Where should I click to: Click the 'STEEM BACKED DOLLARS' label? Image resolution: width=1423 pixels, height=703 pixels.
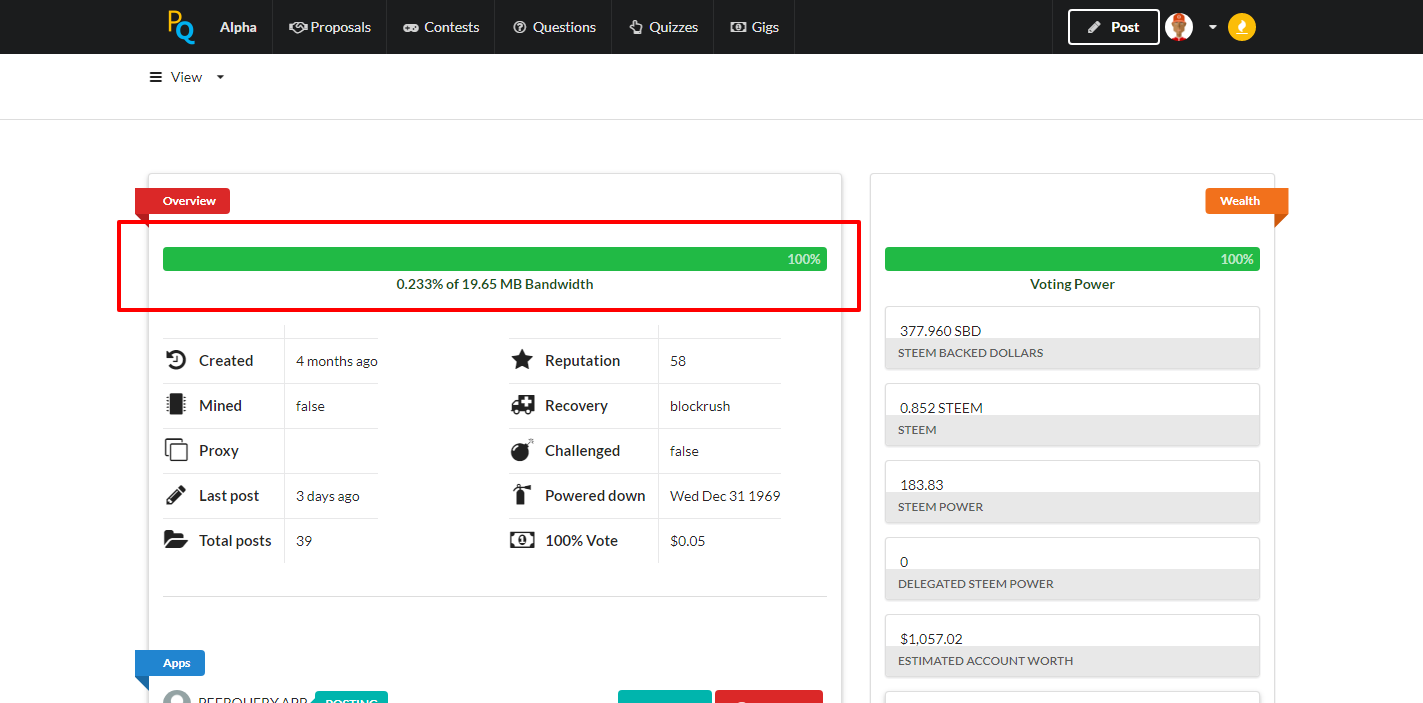(970, 353)
